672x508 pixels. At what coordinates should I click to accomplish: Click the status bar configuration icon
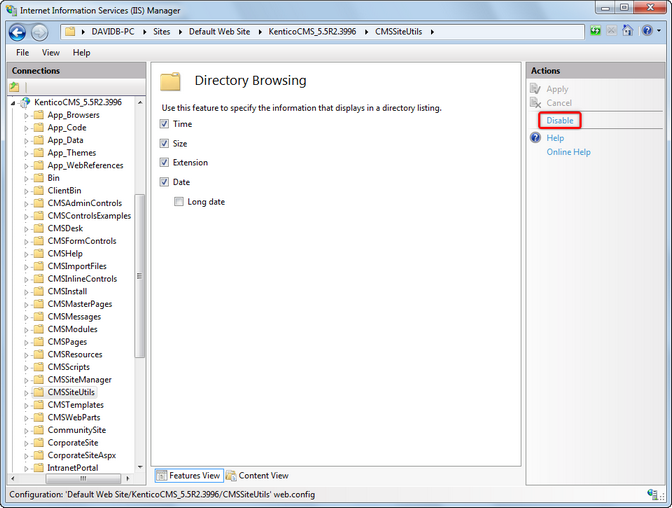[x=652, y=495]
